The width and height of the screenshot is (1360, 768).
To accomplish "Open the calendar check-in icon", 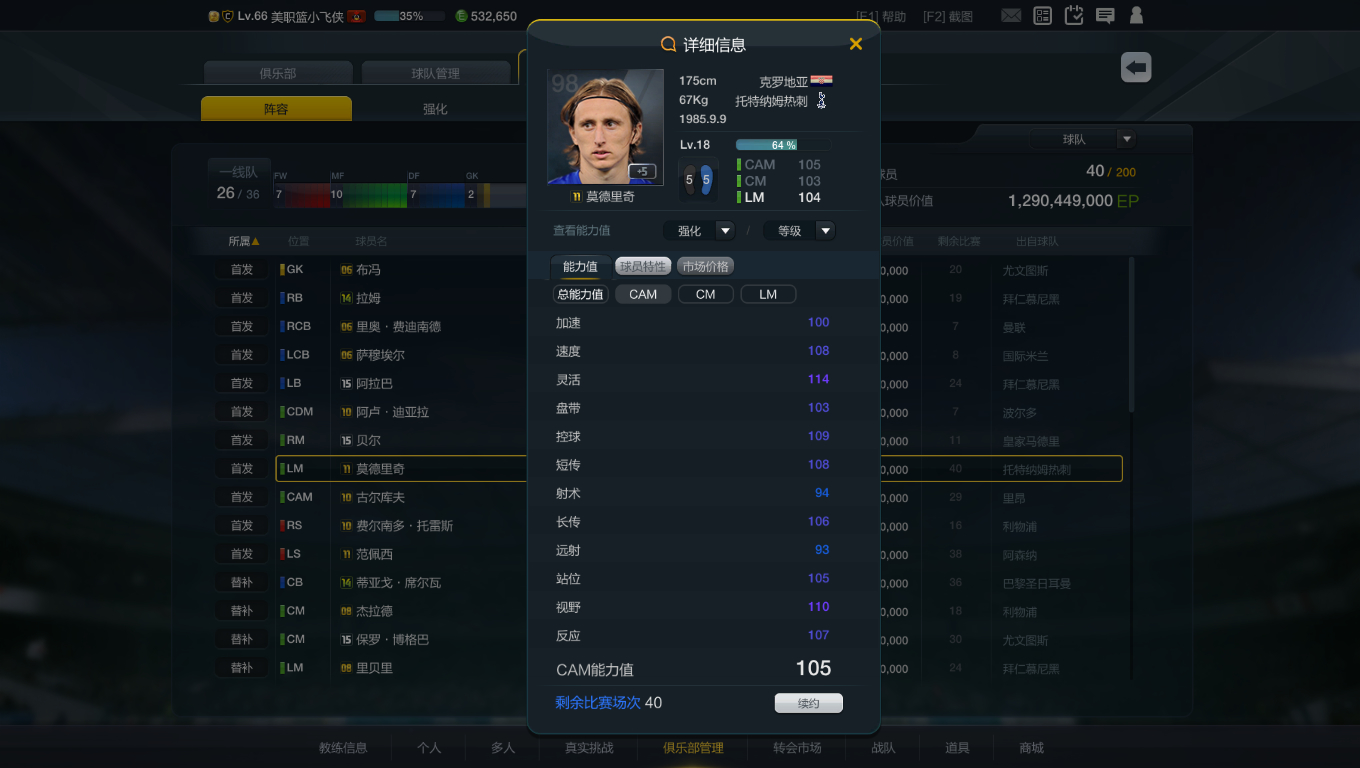I will (x=1074, y=15).
